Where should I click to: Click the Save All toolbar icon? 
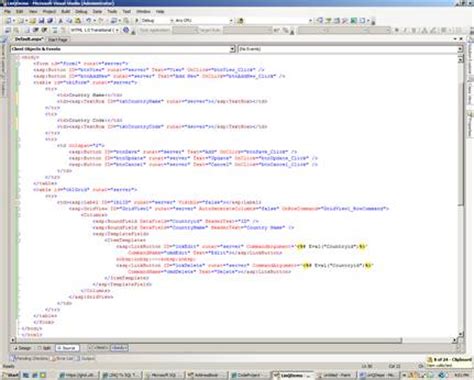50,21
